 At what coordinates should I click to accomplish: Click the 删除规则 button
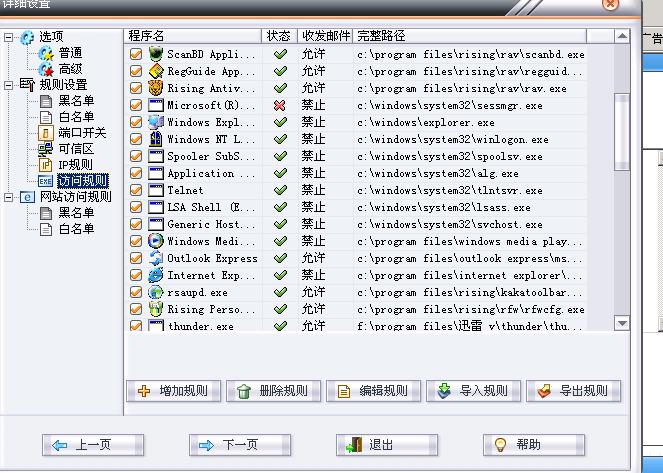tap(274, 391)
